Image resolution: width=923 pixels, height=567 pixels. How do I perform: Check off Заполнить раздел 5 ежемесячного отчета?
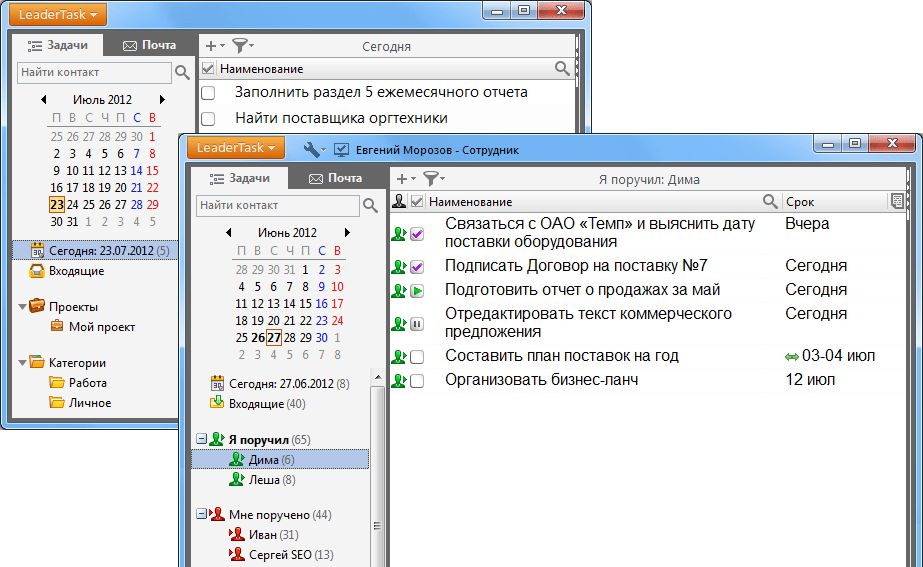point(208,93)
